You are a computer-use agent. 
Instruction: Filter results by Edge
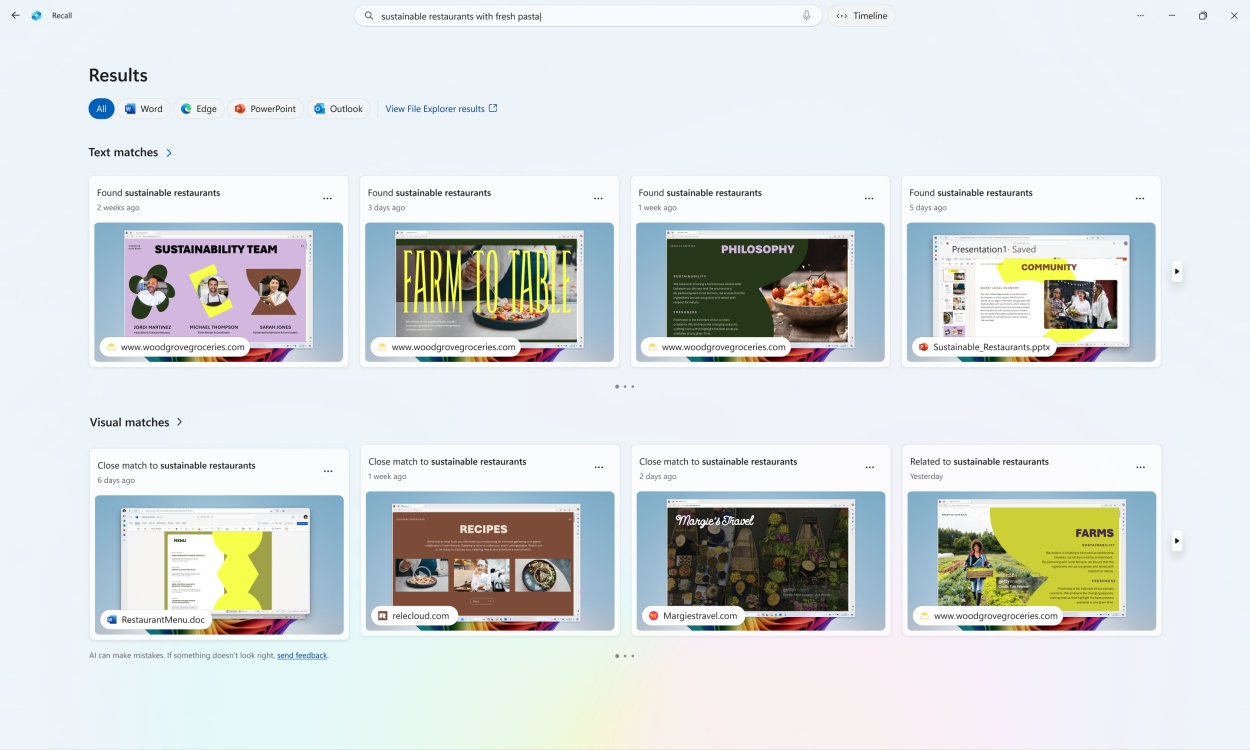point(199,109)
